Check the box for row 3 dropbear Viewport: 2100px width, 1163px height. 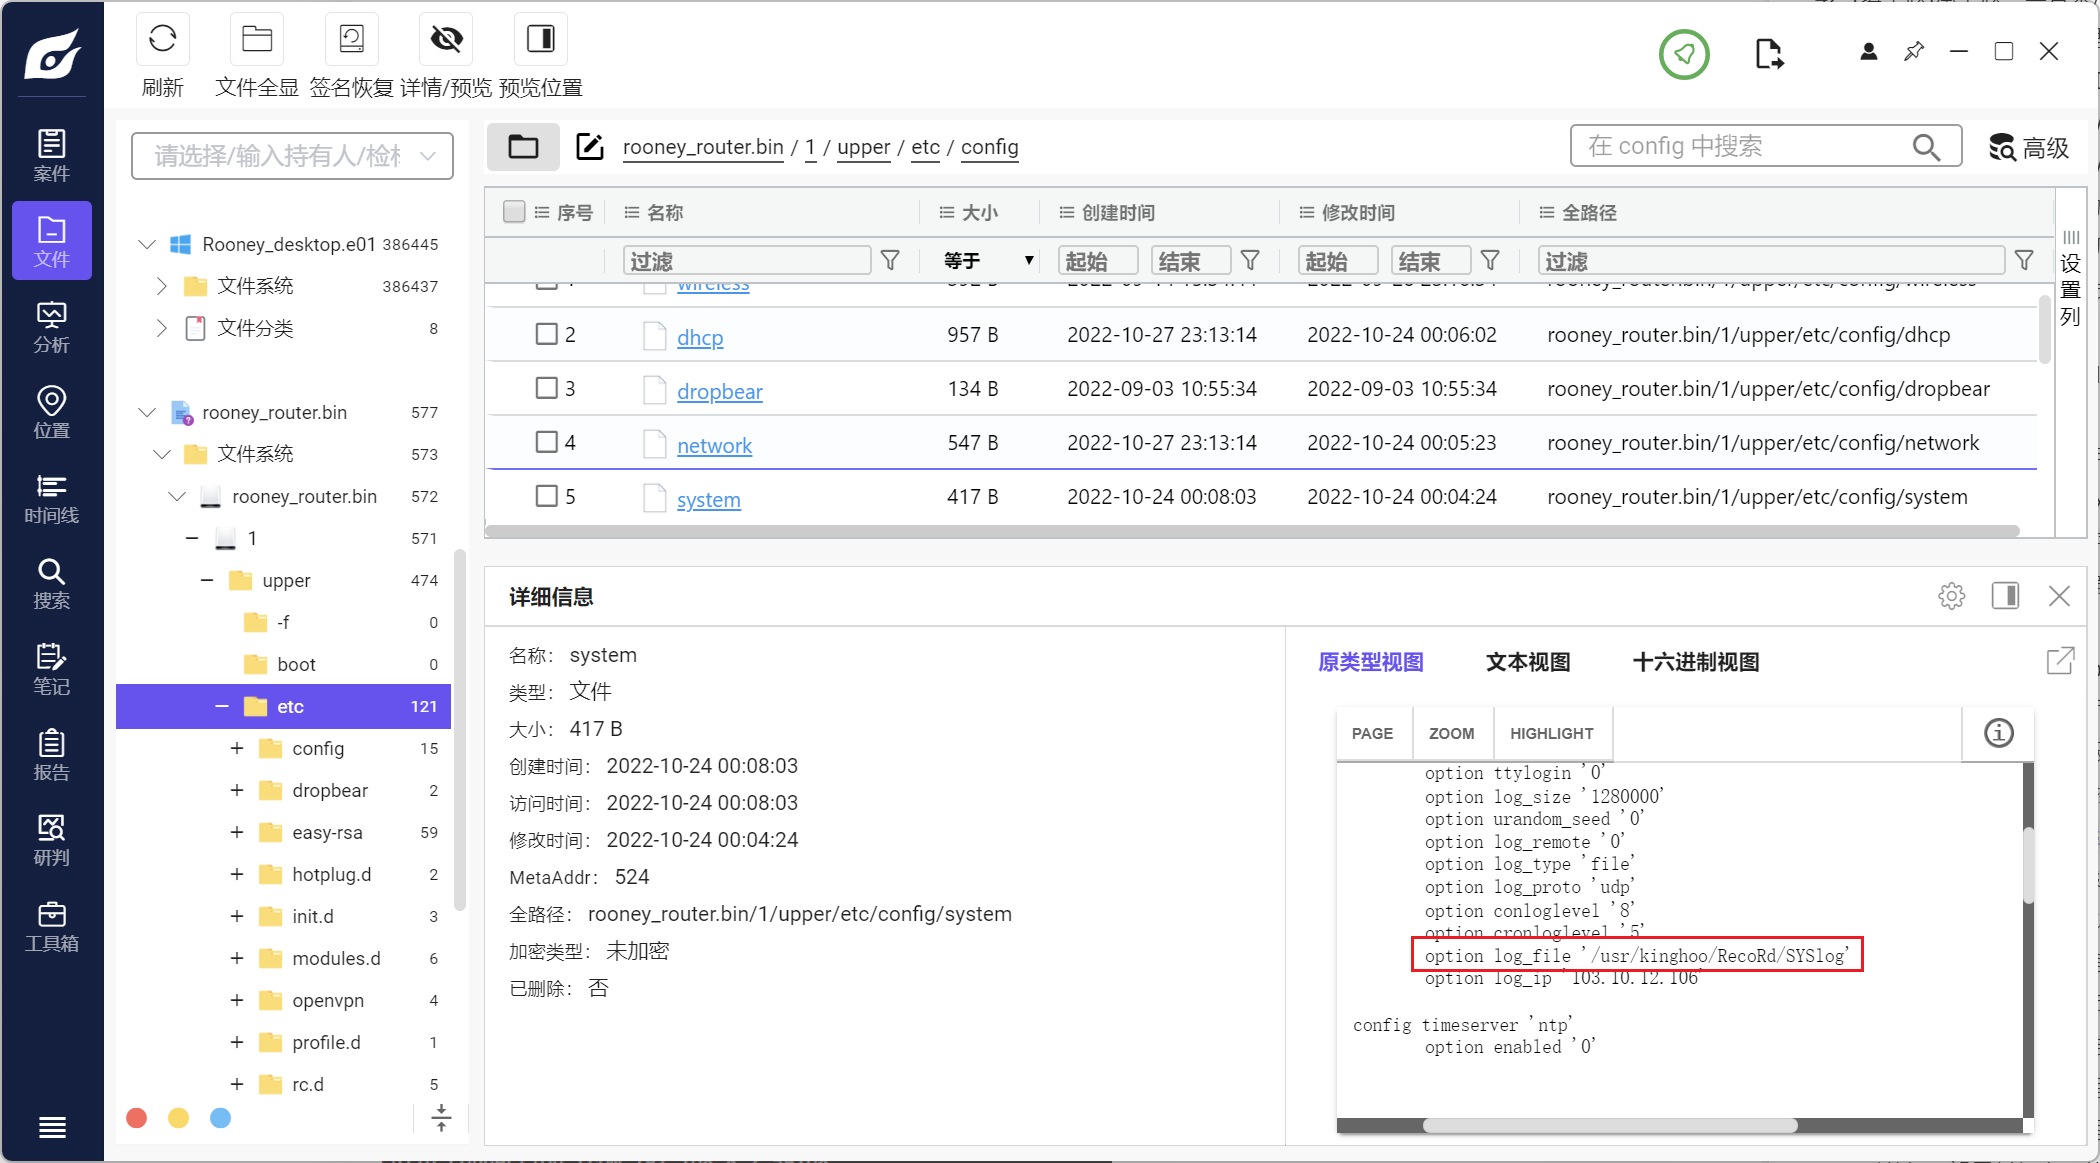[546, 388]
